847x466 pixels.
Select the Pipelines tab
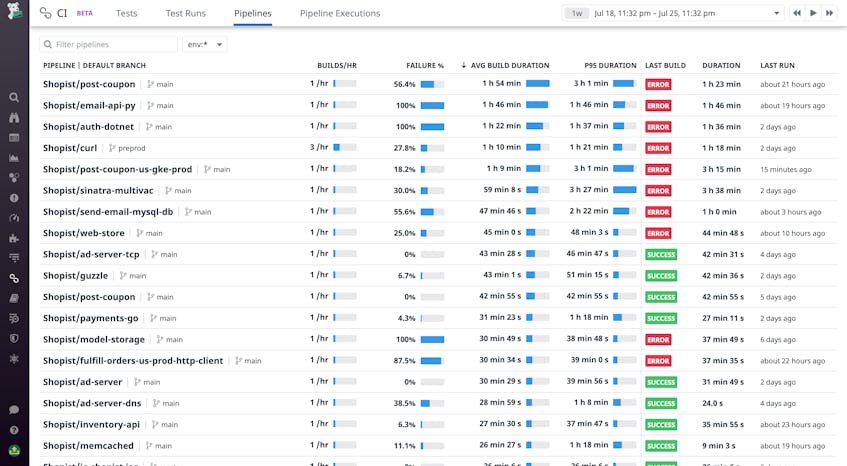tap(253, 13)
